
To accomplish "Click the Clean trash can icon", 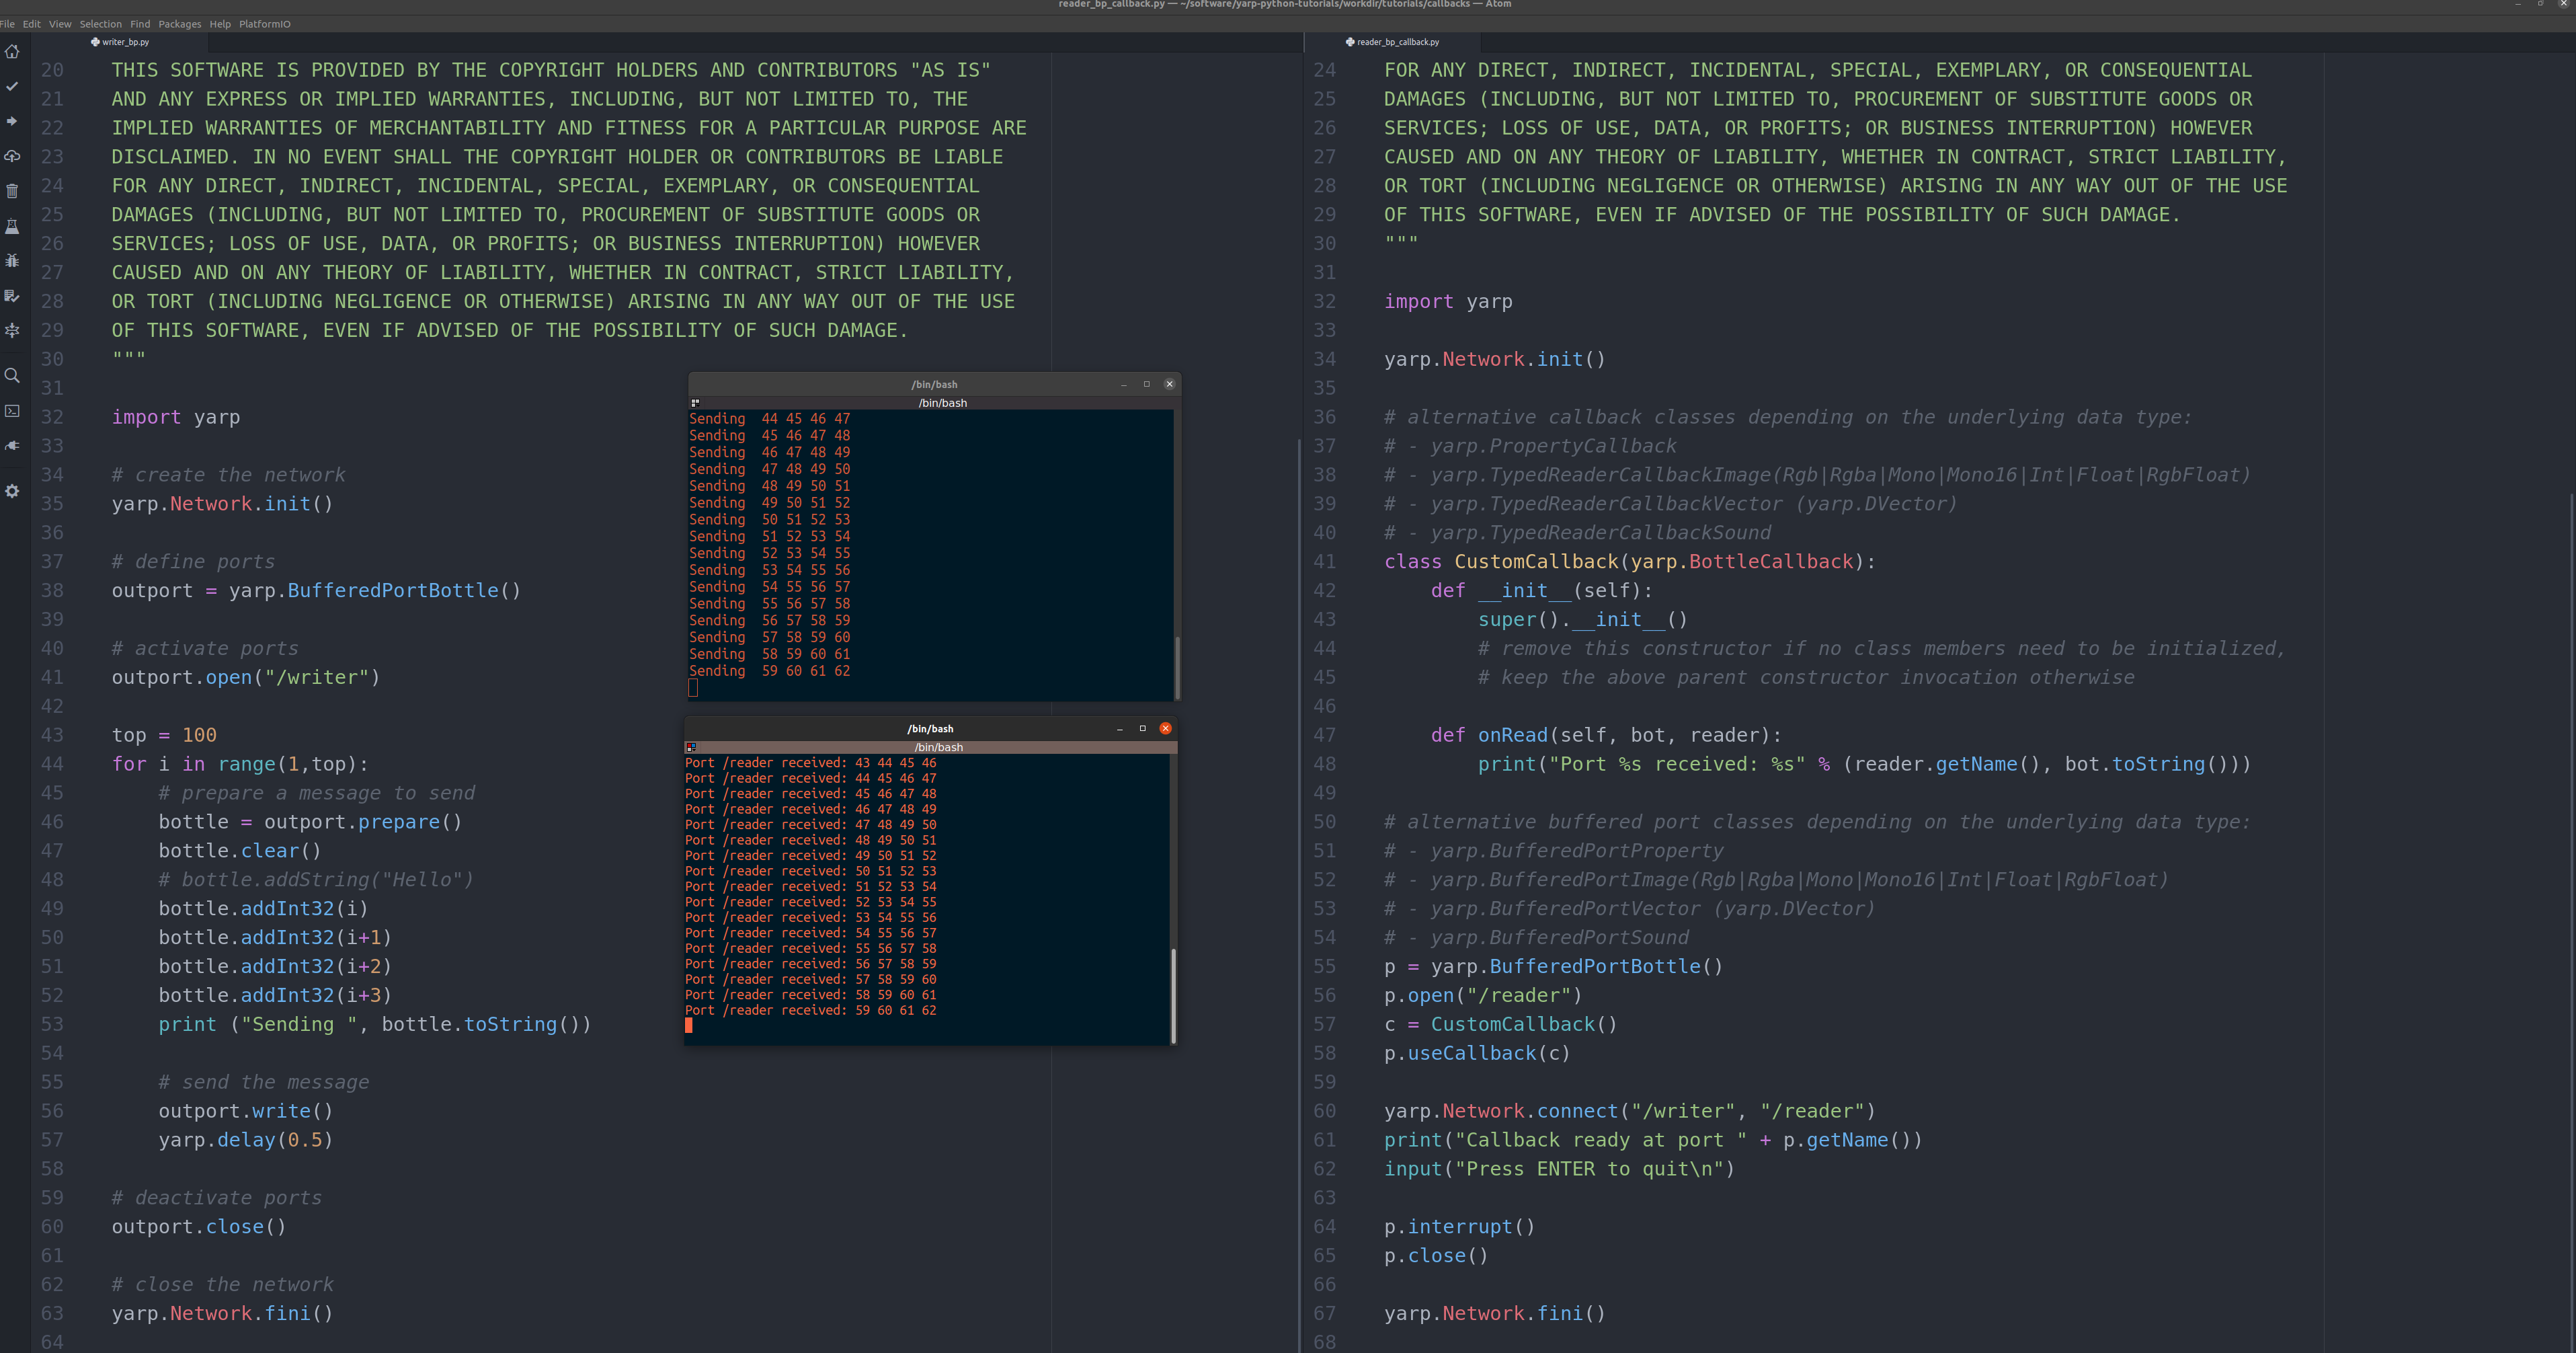I will 12,191.
